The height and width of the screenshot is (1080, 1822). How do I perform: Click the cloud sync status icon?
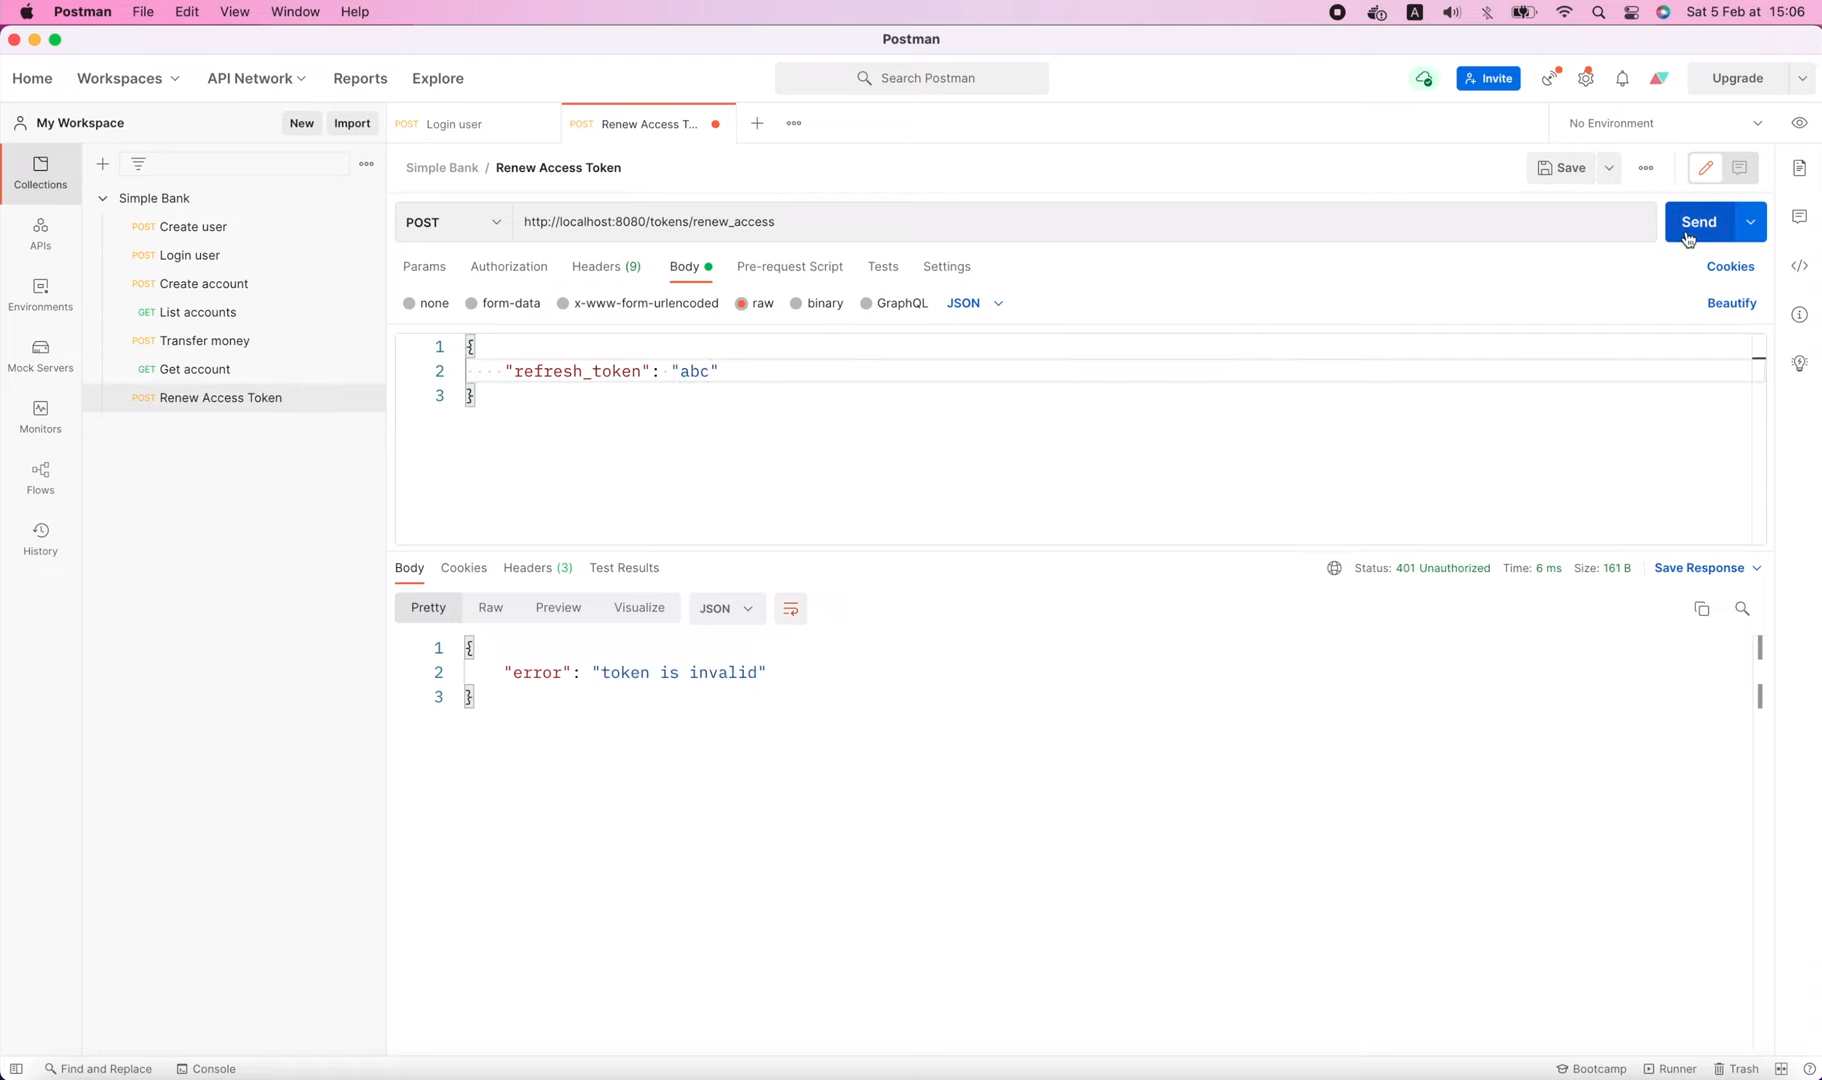point(1423,78)
